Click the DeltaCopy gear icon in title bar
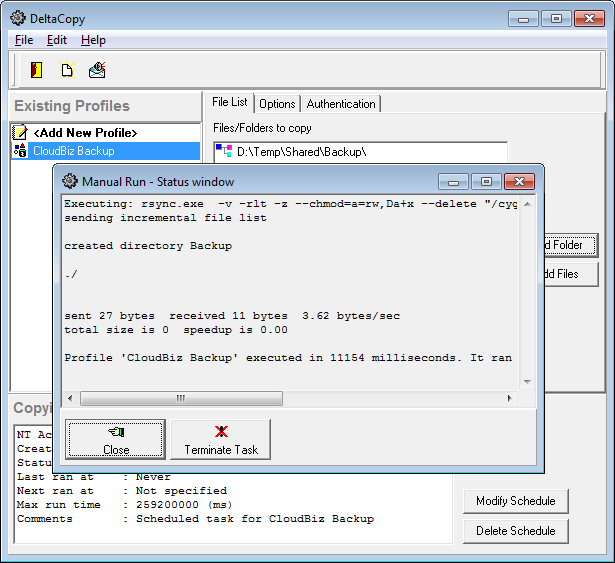Screen dimensions: 615x563 pos(18,18)
